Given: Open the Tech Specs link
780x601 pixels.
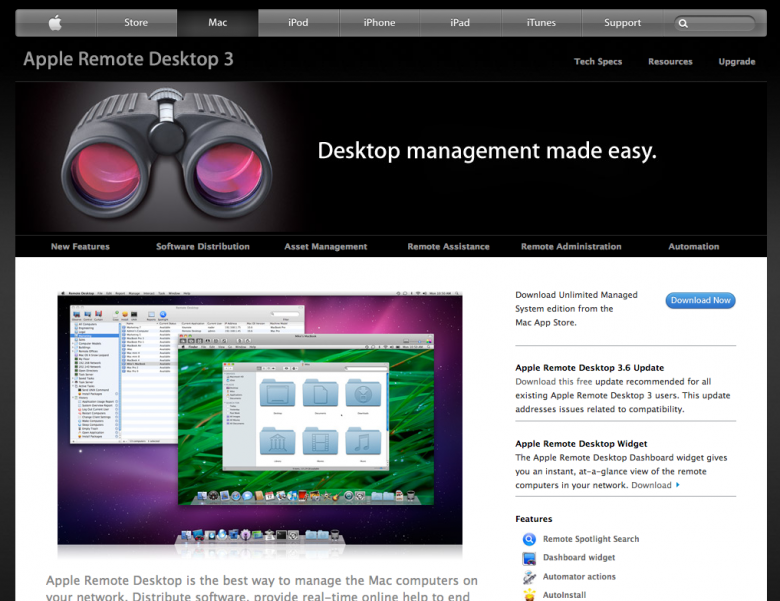Looking at the screenshot, I should 598,62.
